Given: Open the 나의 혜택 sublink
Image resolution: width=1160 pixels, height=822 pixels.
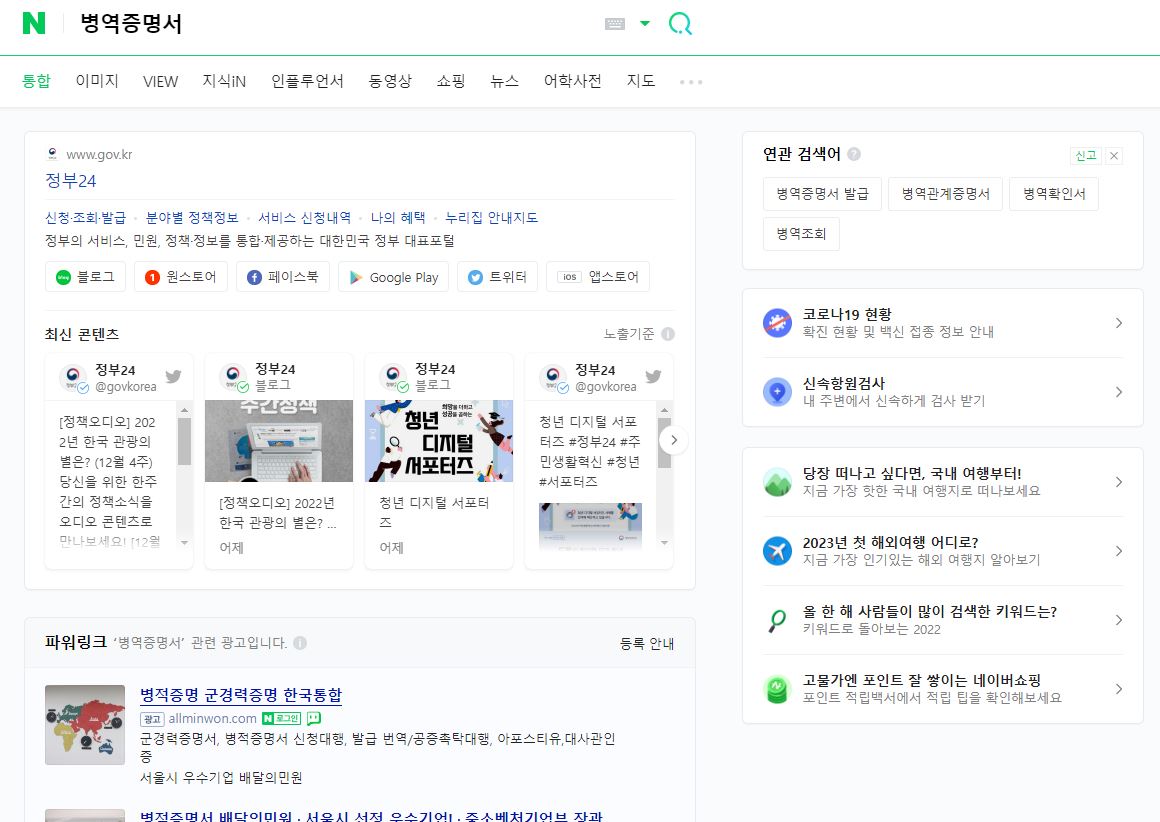Looking at the screenshot, I should (x=398, y=218).
